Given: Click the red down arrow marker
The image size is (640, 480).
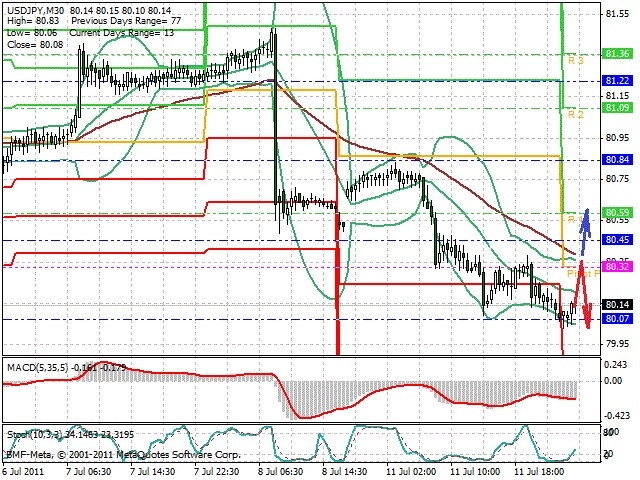Looking at the screenshot, I should [583, 295].
